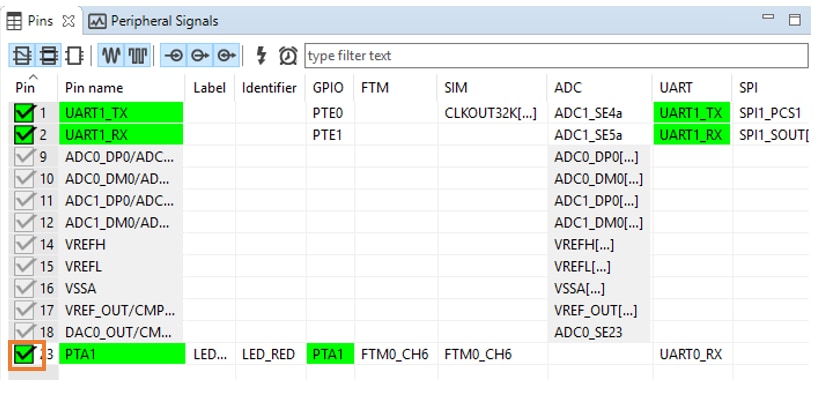The height and width of the screenshot is (397, 817).
Task: Click the unrouted chip outline filter icon
Action: point(75,55)
